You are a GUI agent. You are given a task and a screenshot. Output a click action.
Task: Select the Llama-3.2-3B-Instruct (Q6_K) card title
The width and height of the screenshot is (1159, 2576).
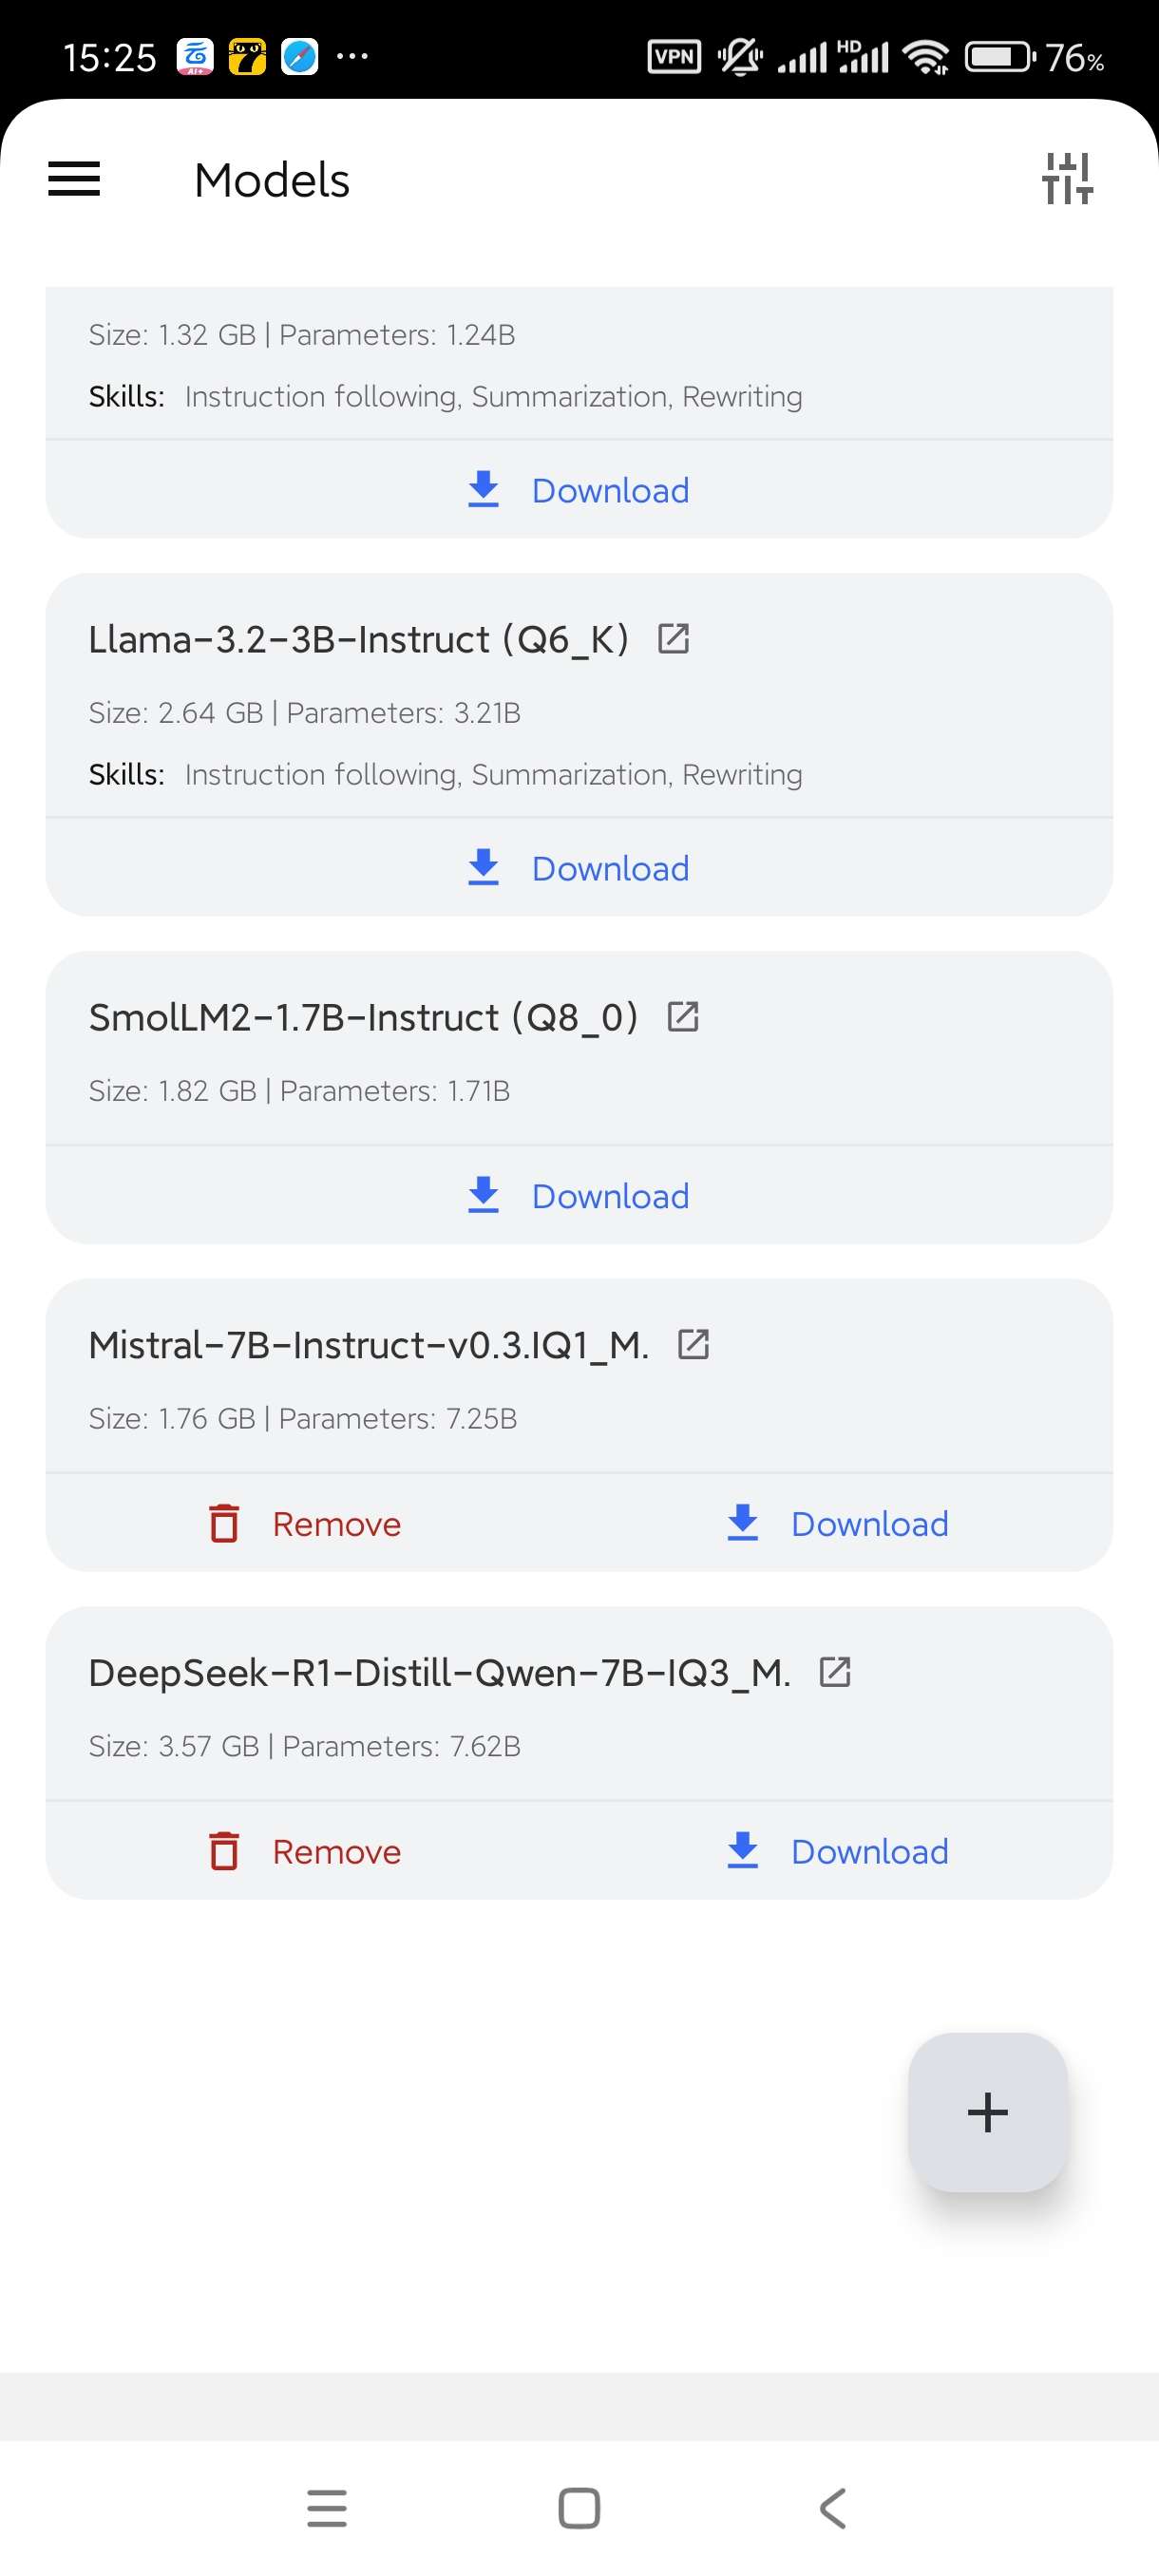(x=358, y=639)
